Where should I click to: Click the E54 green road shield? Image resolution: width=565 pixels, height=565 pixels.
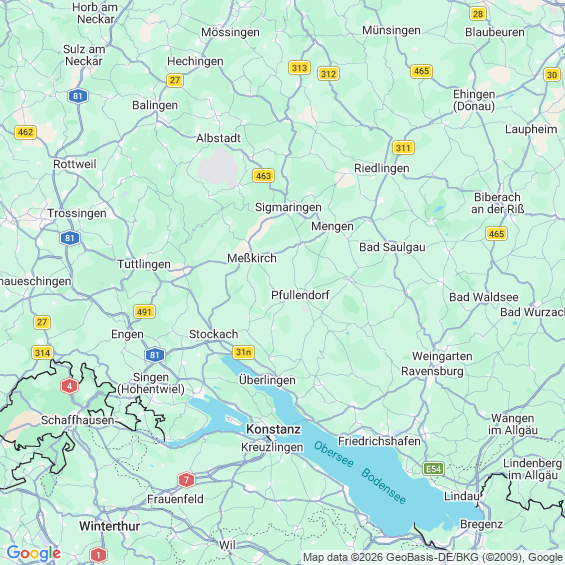(433, 469)
